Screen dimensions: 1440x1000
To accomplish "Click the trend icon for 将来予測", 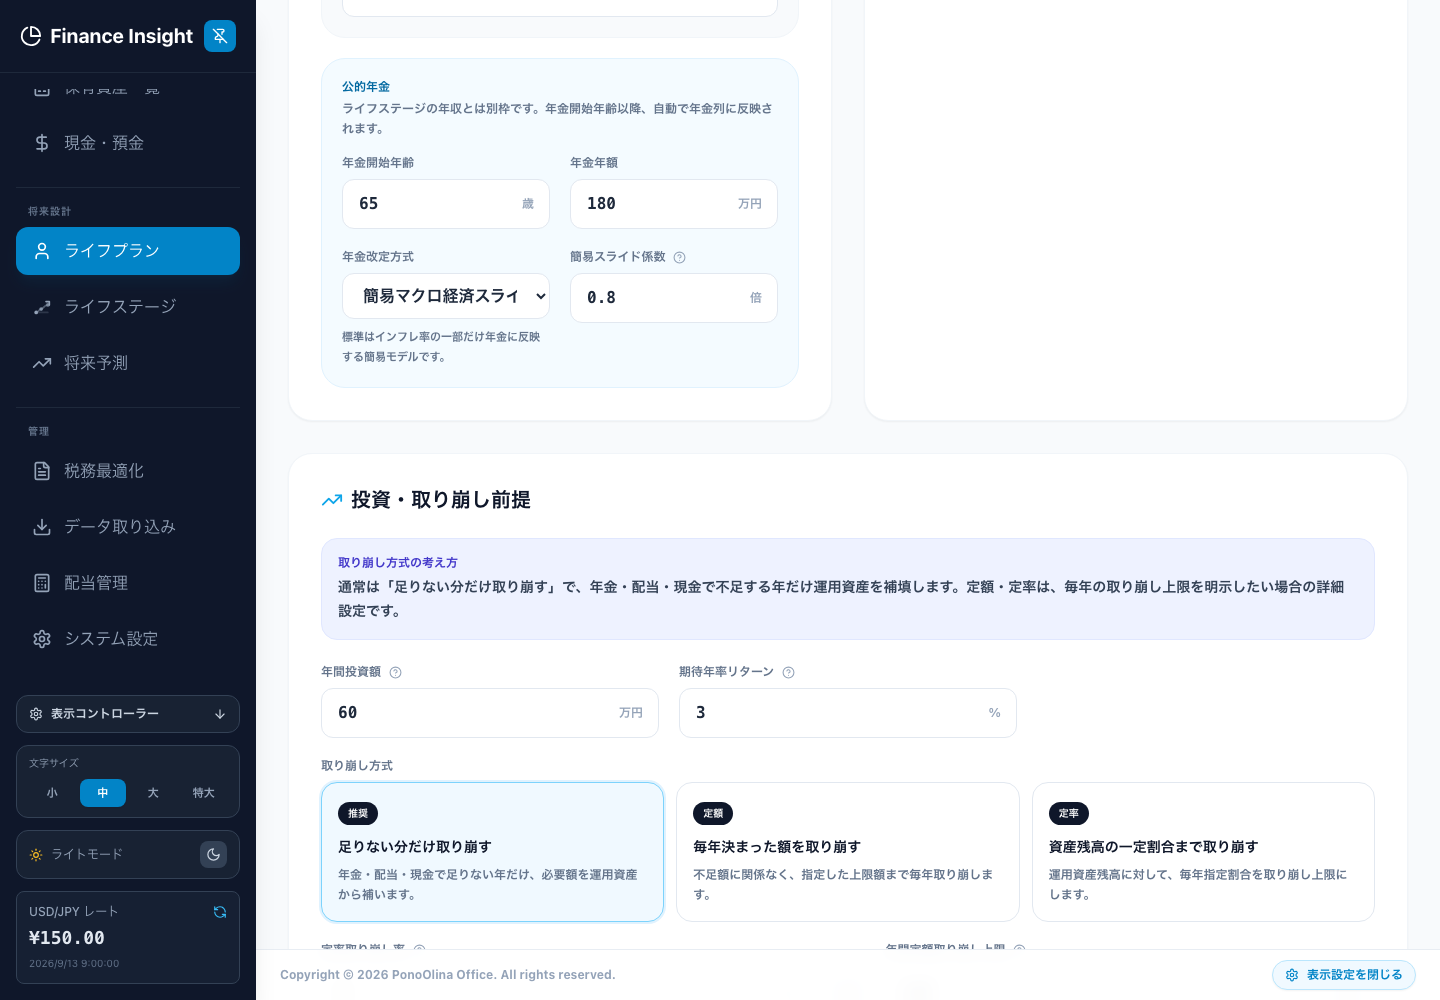I will pos(42,363).
